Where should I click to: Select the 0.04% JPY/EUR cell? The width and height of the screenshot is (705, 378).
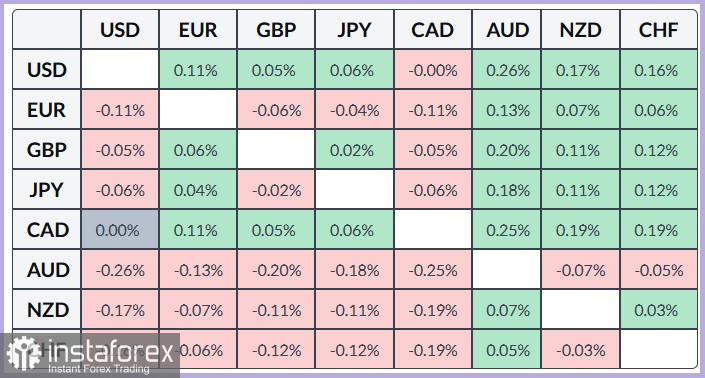click(x=198, y=190)
